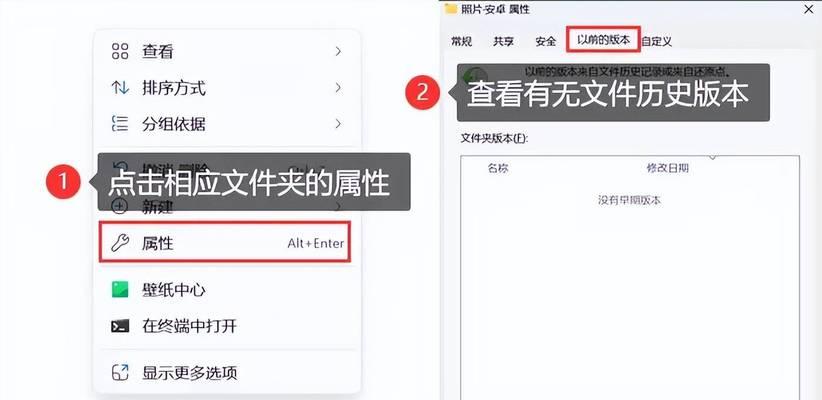Switch to the 以前的版本 tab
The height and width of the screenshot is (400, 822).
pos(603,39)
